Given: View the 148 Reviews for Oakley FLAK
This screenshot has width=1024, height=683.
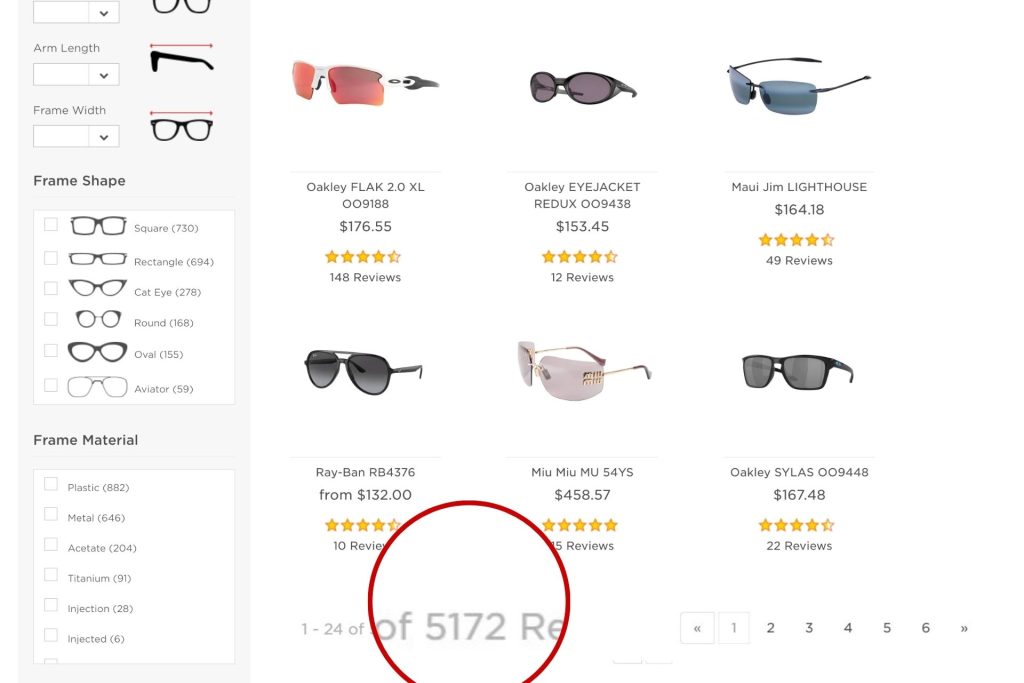Looking at the screenshot, I should coord(365,277).
